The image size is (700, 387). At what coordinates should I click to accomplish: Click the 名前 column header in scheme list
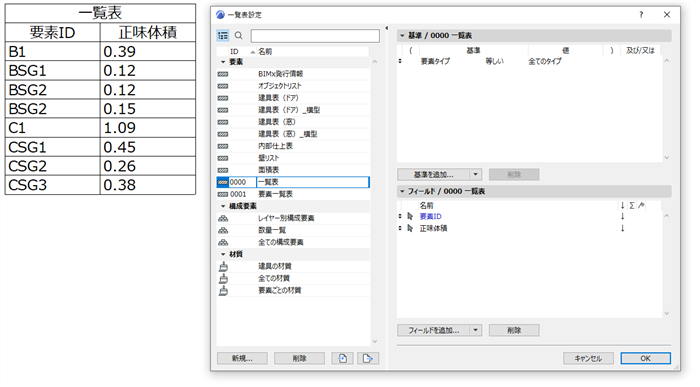(265, 52)
